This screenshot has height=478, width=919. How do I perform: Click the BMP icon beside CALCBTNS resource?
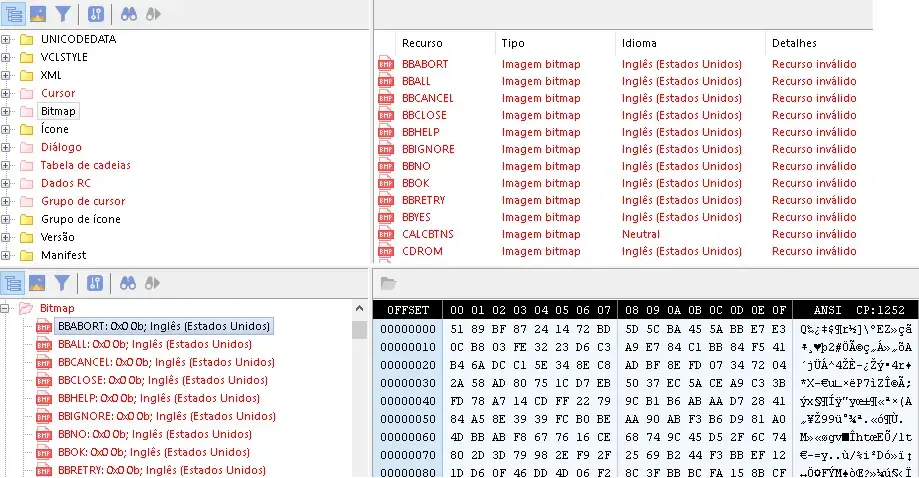[x=385, y=234]
